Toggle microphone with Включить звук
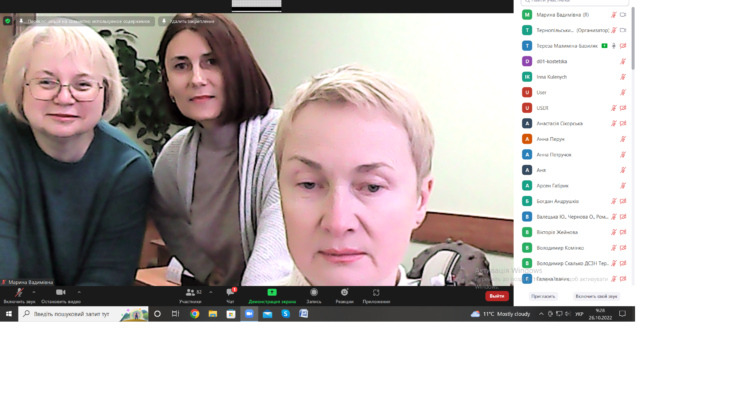750x400 pixels. [x=18, y=293]
